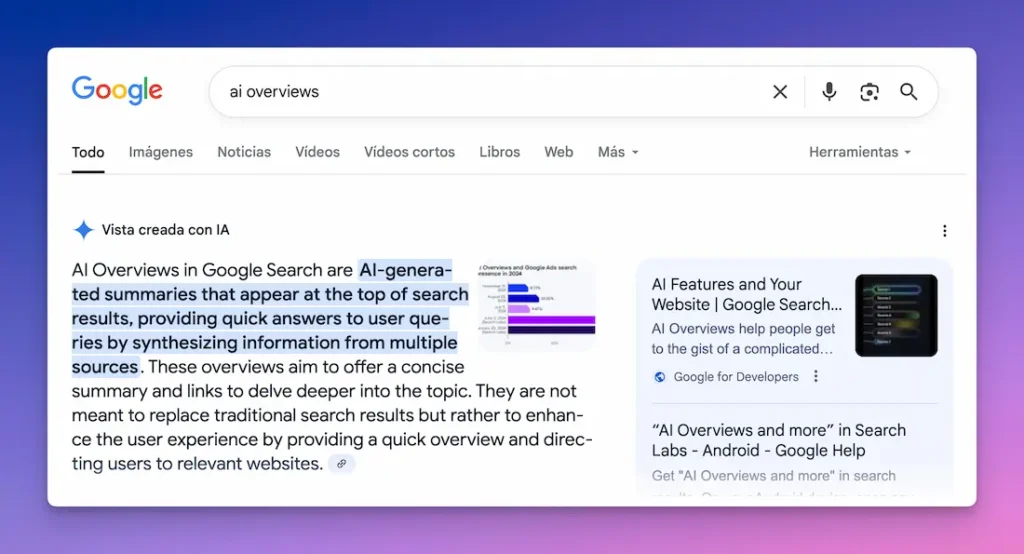This screenshot has width=1024, height=554.
Task: Click the Google for Developers globe favicon
Action: coord(660,377)
